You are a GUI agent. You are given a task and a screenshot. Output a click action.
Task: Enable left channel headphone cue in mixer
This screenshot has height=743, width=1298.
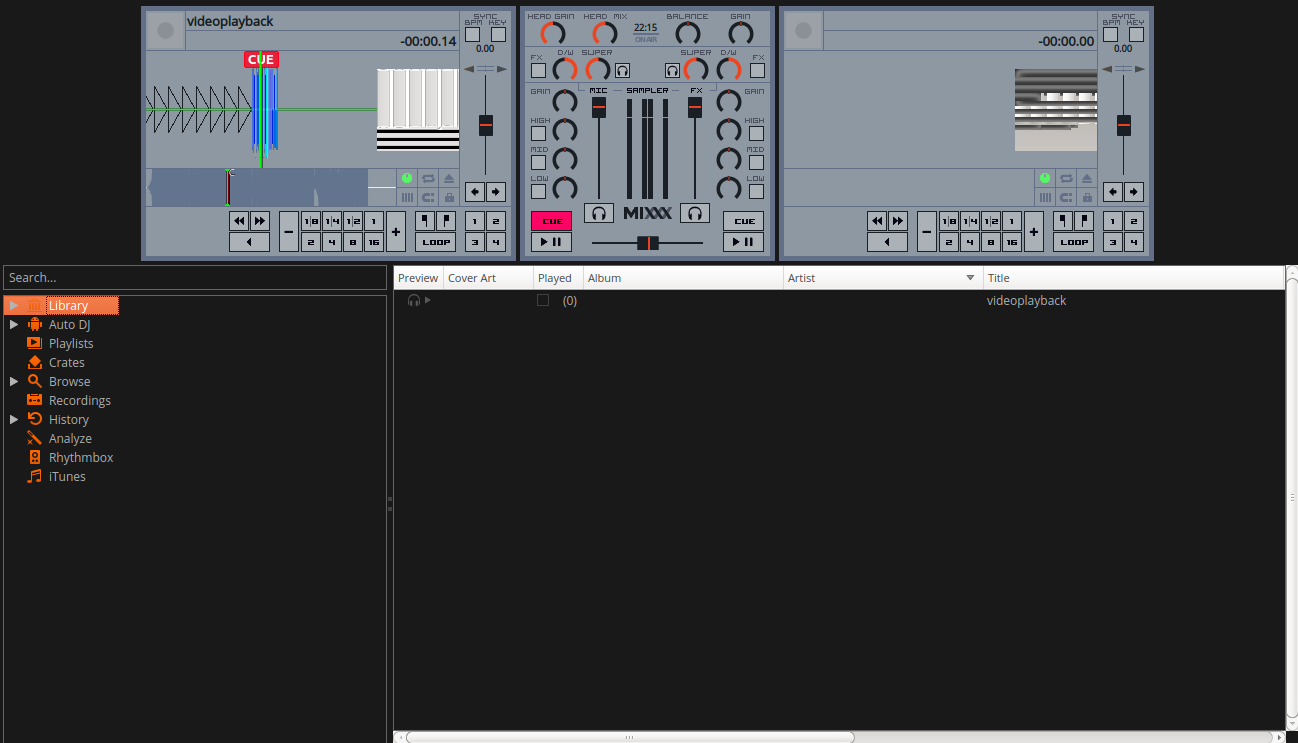(x=599, y=213)
